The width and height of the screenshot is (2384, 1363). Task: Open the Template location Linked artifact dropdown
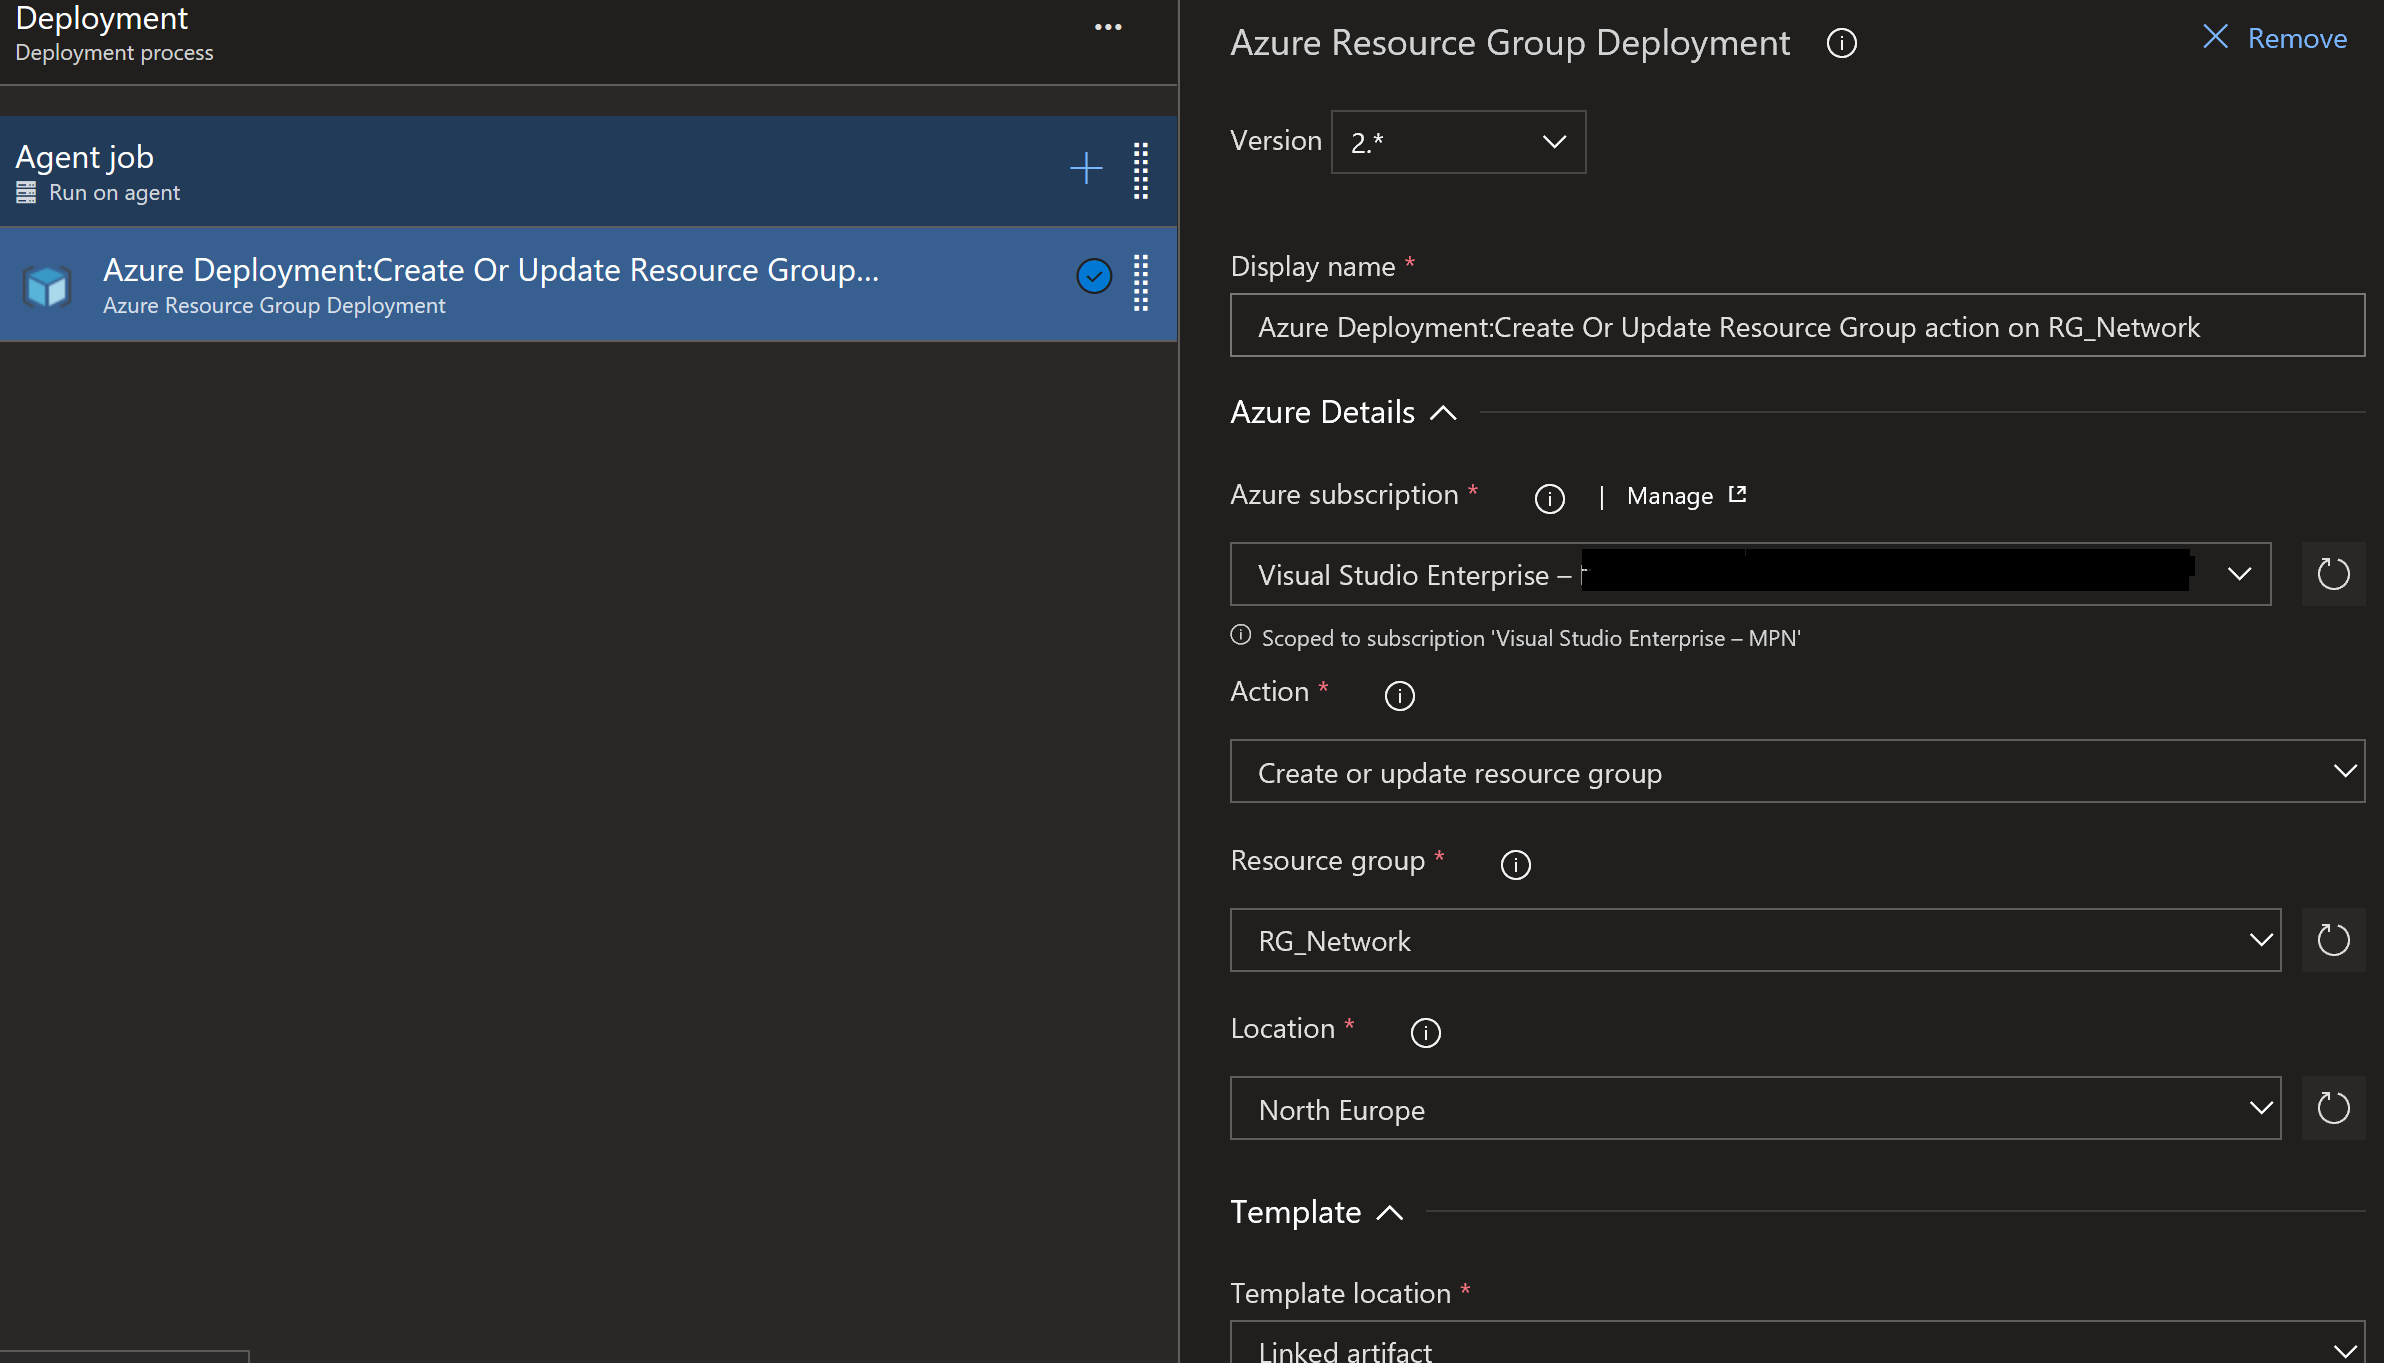1797,1343
